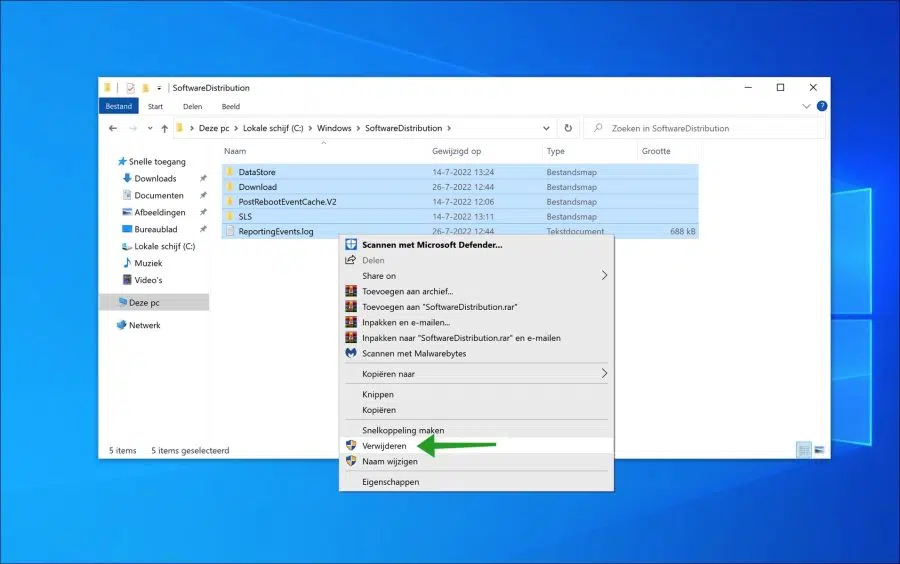
Task: Open Netwerk in navigation pane
Action: coord(145,325)
